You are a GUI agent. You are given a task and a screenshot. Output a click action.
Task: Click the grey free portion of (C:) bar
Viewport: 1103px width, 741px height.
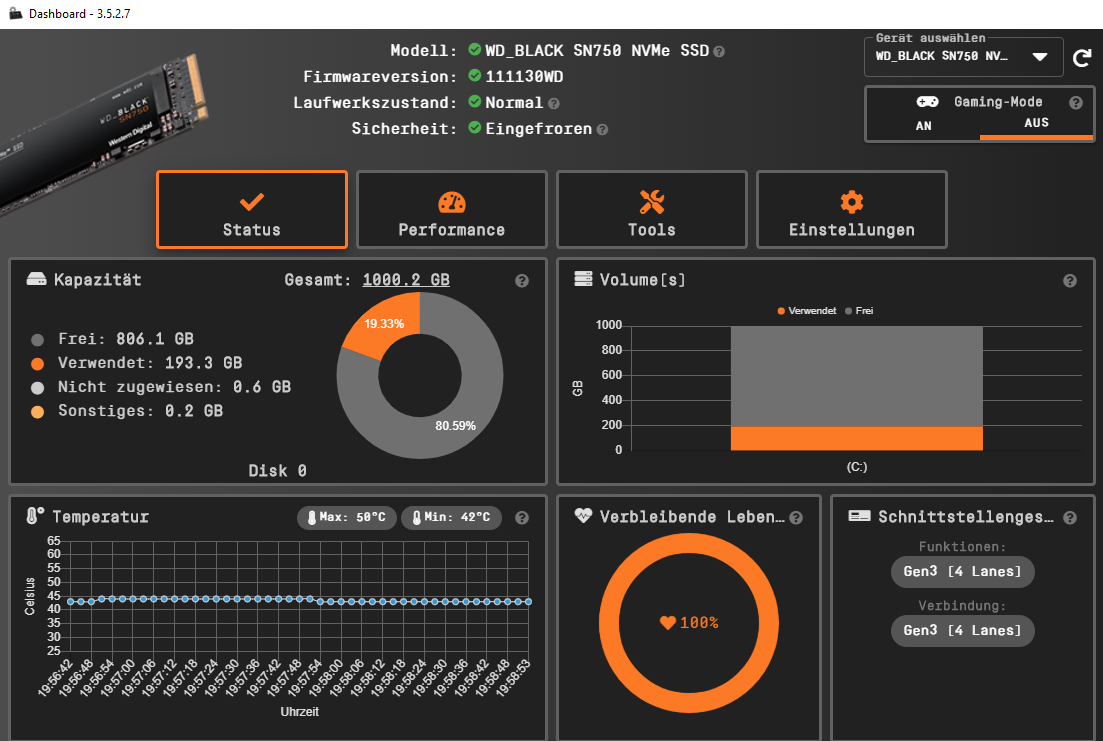coord(857,376)
